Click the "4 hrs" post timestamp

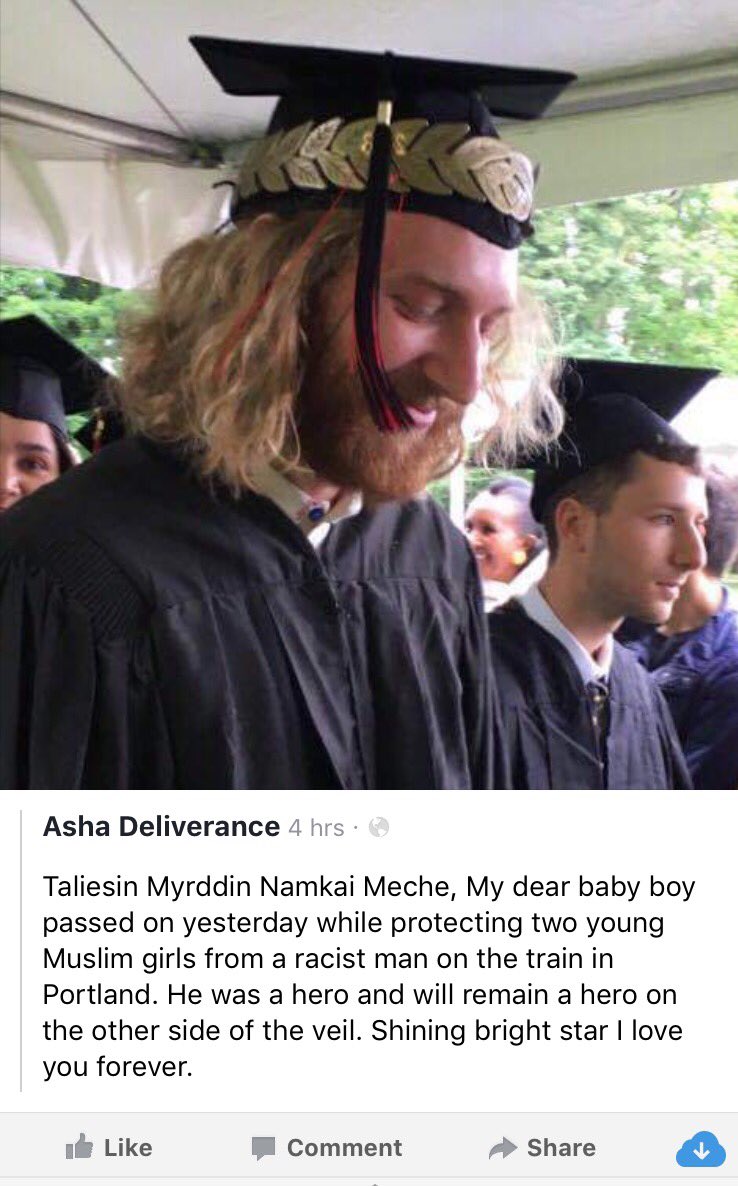click(316, 828)
